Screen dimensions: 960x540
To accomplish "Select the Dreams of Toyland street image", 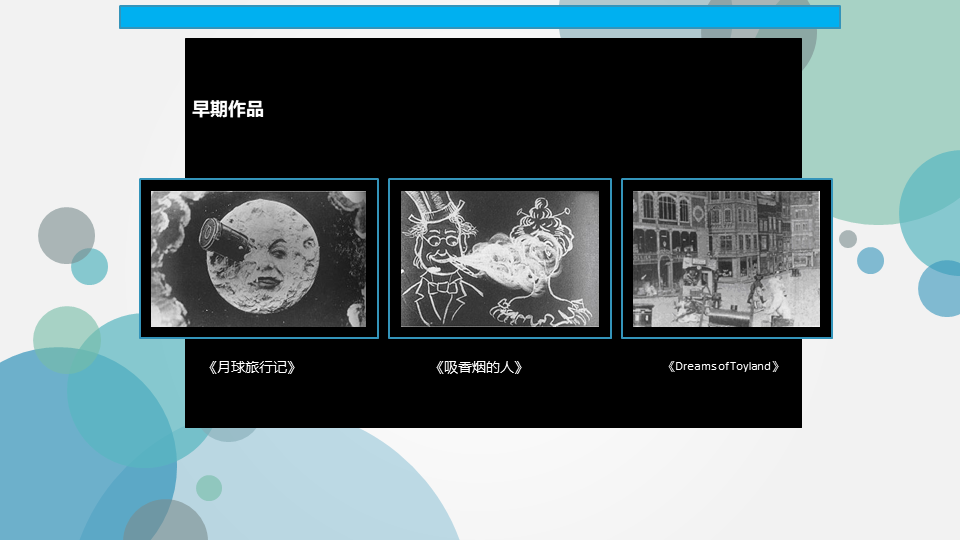I will point(727,258).
